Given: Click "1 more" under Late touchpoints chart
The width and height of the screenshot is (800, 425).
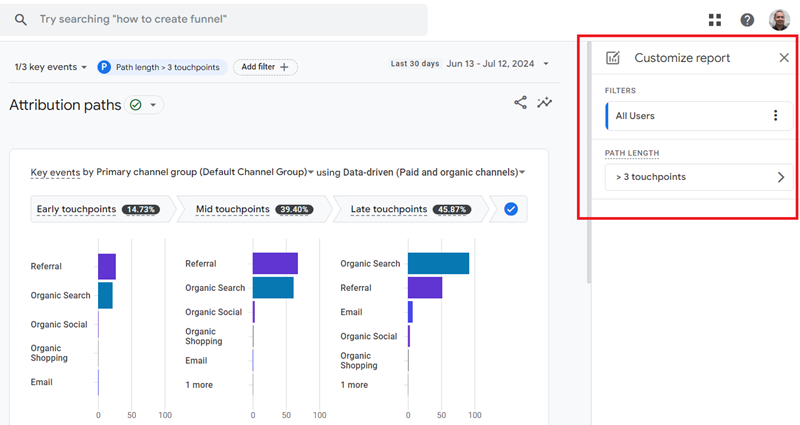Looking at the screenshot, I should click(x=354, y=385).
